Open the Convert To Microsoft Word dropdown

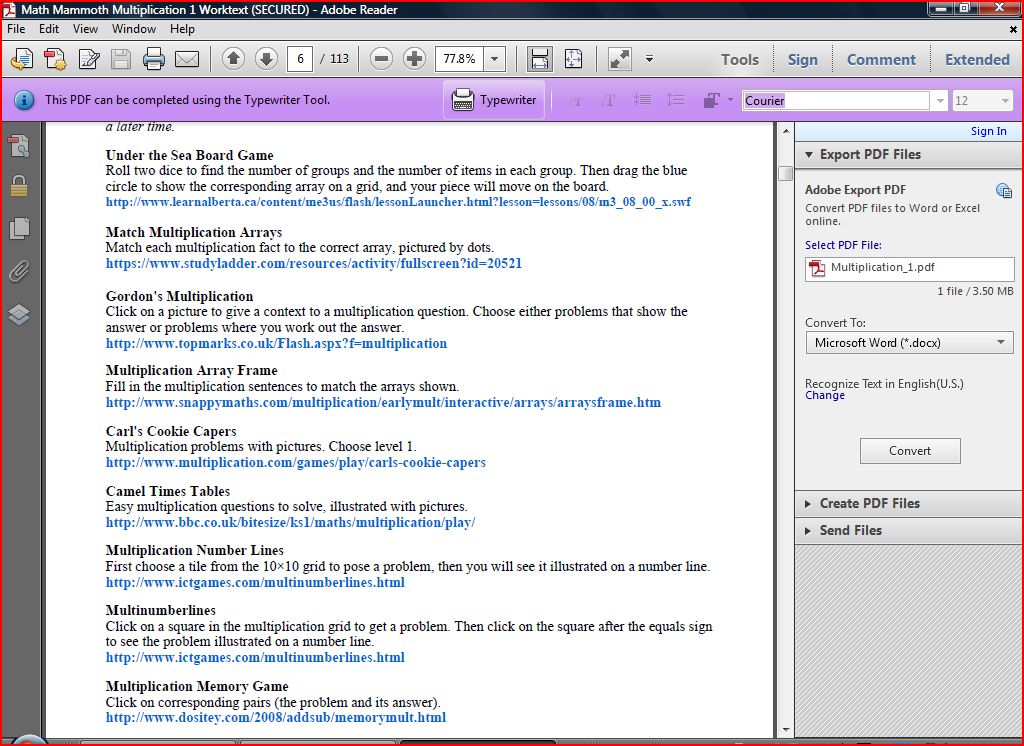[910, 342]
